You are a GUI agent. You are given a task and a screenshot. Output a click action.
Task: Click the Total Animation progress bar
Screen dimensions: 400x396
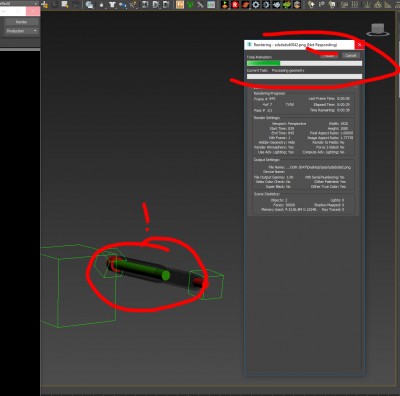tap(304, 63)
